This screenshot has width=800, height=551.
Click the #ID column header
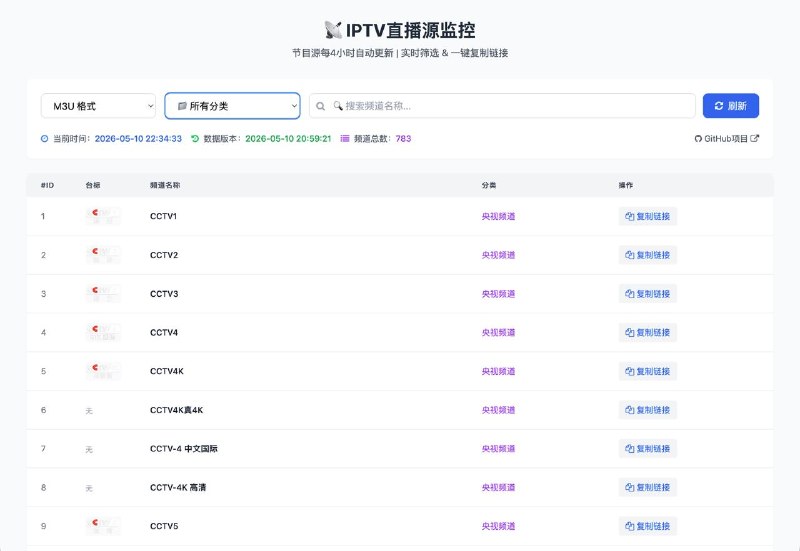pyautogui.click(x=47, y=185)
